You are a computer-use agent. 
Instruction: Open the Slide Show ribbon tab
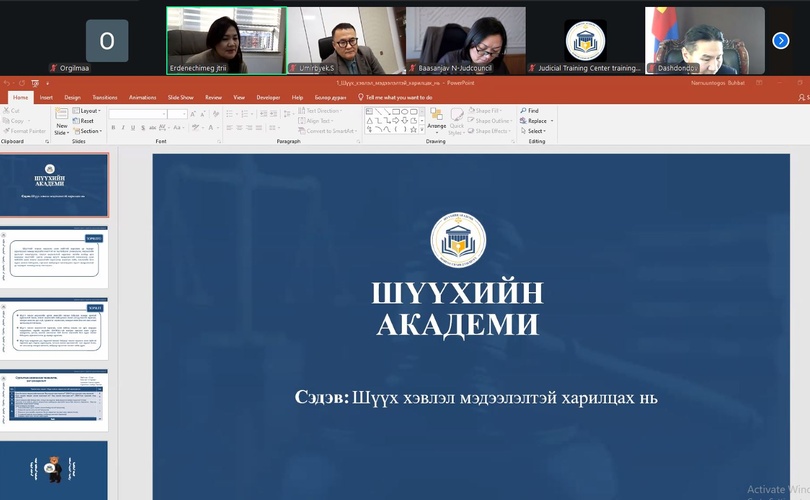[181, 97]
